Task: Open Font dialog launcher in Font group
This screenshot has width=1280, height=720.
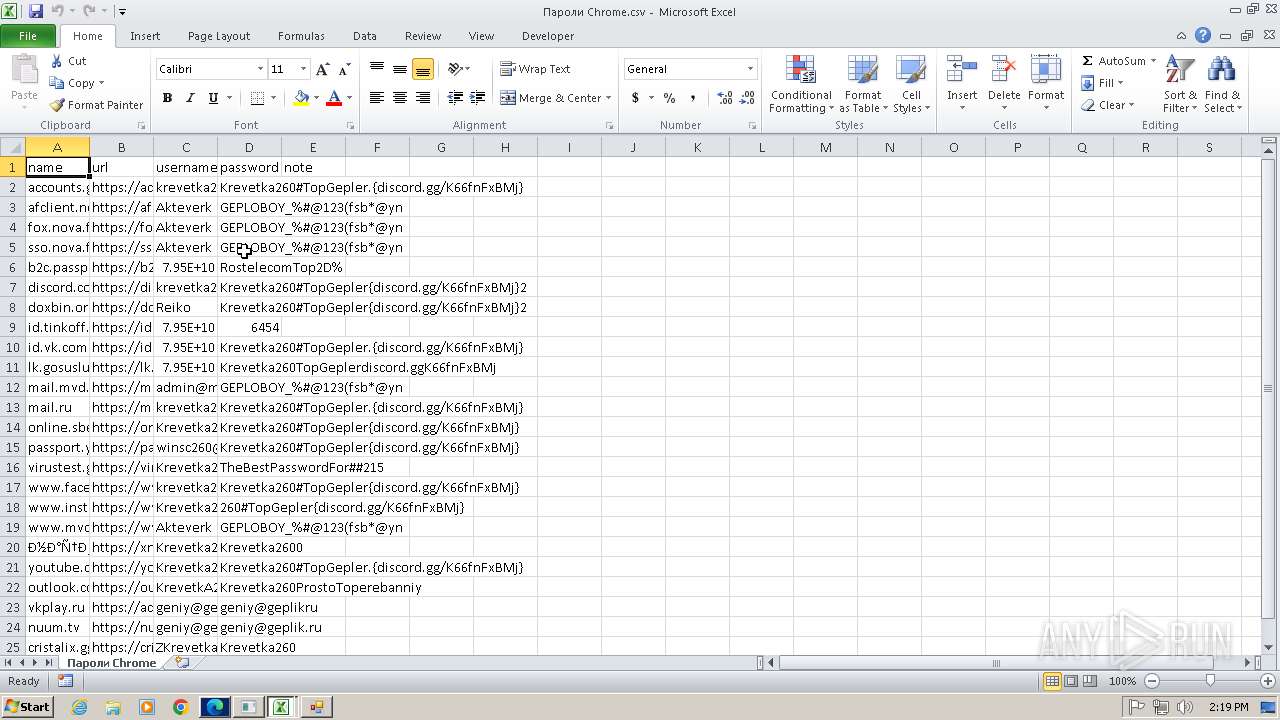Action: 350,126
